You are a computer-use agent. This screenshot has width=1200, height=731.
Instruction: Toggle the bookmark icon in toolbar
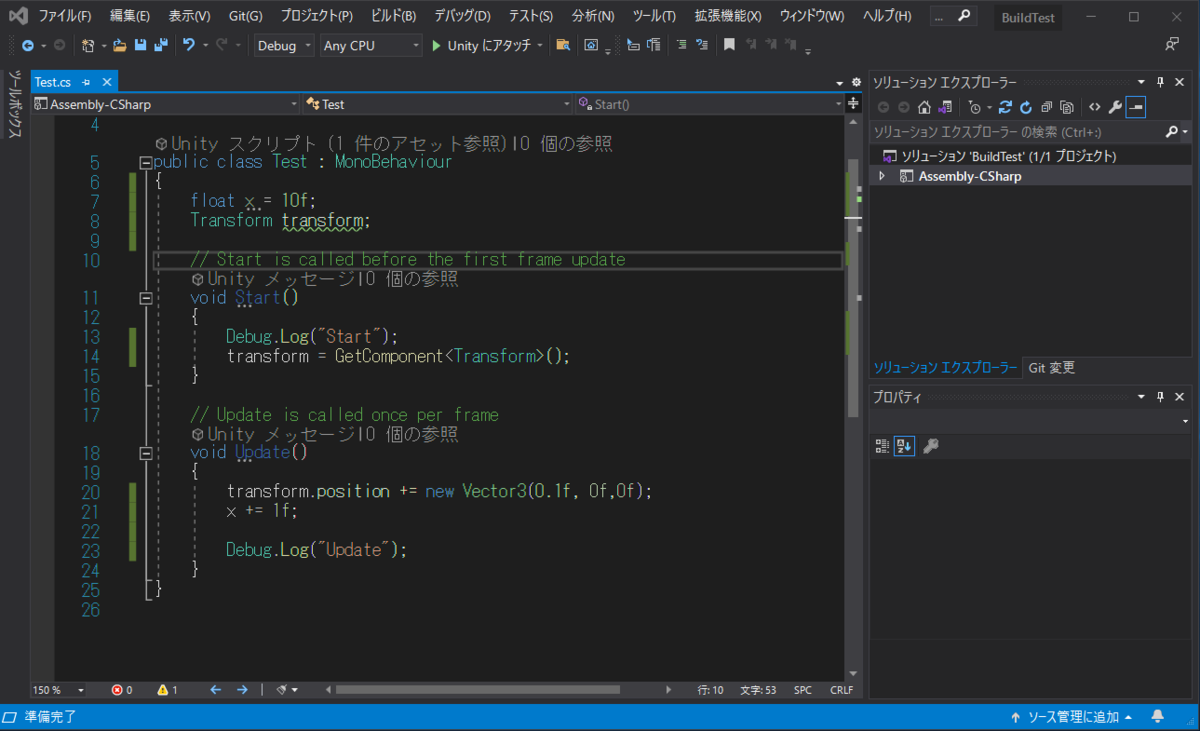pyautogui.click(x=730, y=45)
